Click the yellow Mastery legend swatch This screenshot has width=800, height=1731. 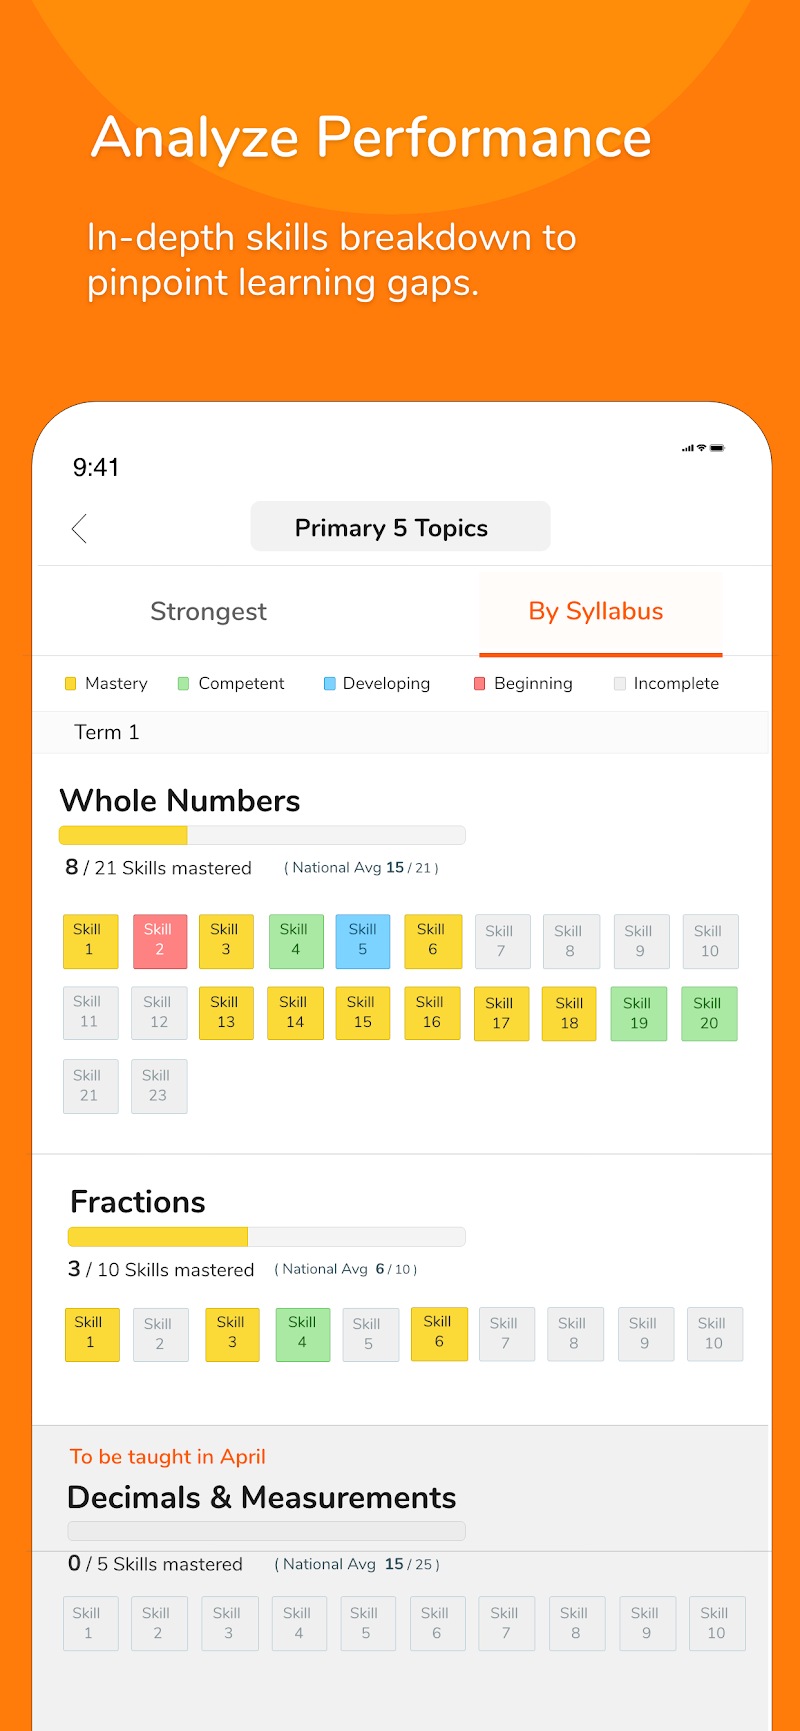click(x=70, y=684)
